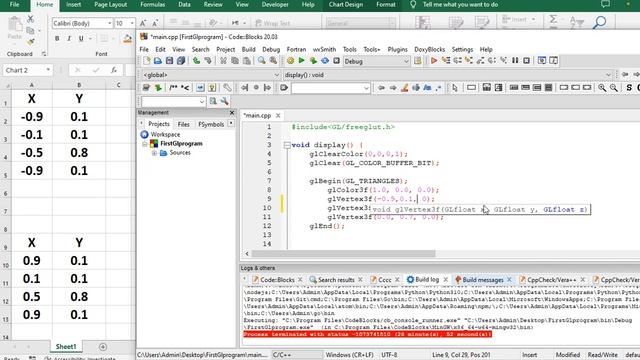Screen dimensions: 640x360
Task: Click the blue Rebuild icon
Action: (x=325, y=61)
